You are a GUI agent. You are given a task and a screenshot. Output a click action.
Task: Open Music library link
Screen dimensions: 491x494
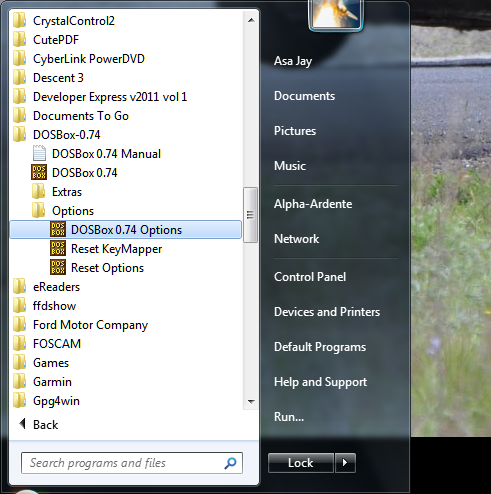[x=290, y=166]
